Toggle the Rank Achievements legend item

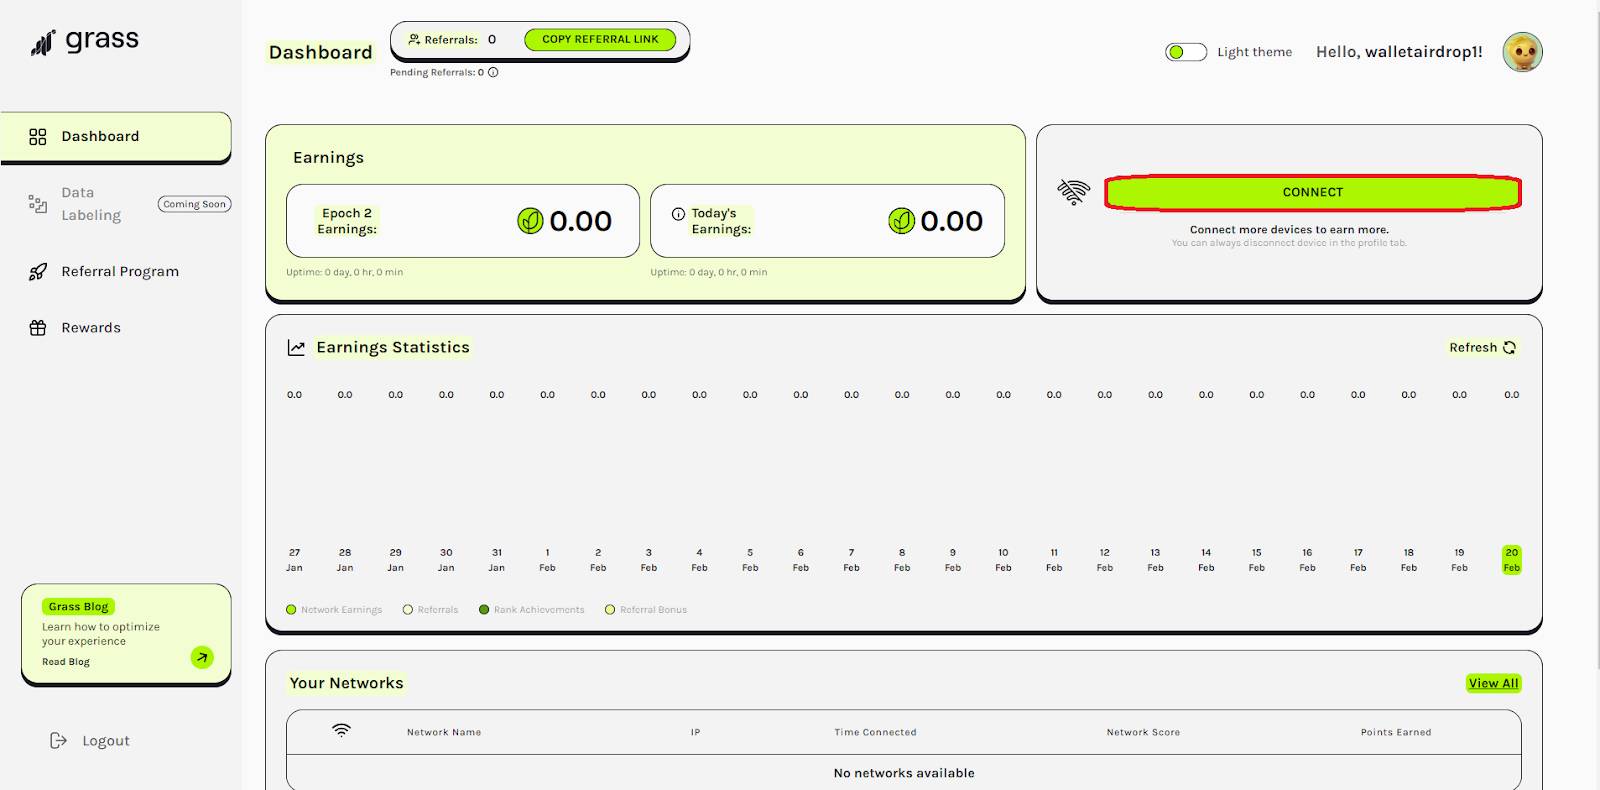(532, 610)
